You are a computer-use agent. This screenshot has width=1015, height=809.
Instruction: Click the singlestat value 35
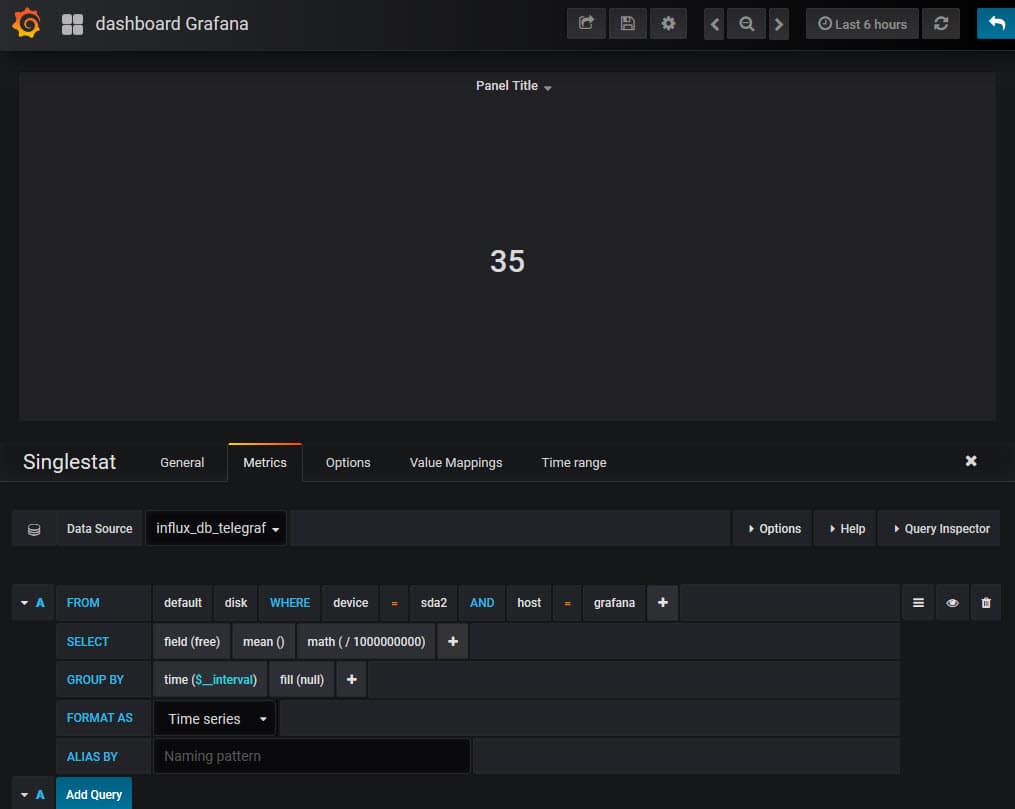point(508,261)
